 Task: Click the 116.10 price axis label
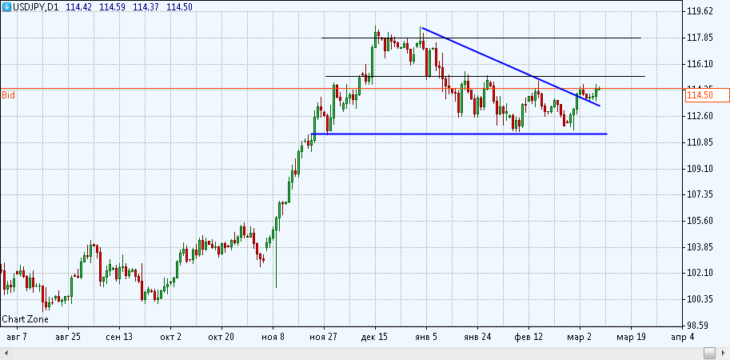(700, 64)
